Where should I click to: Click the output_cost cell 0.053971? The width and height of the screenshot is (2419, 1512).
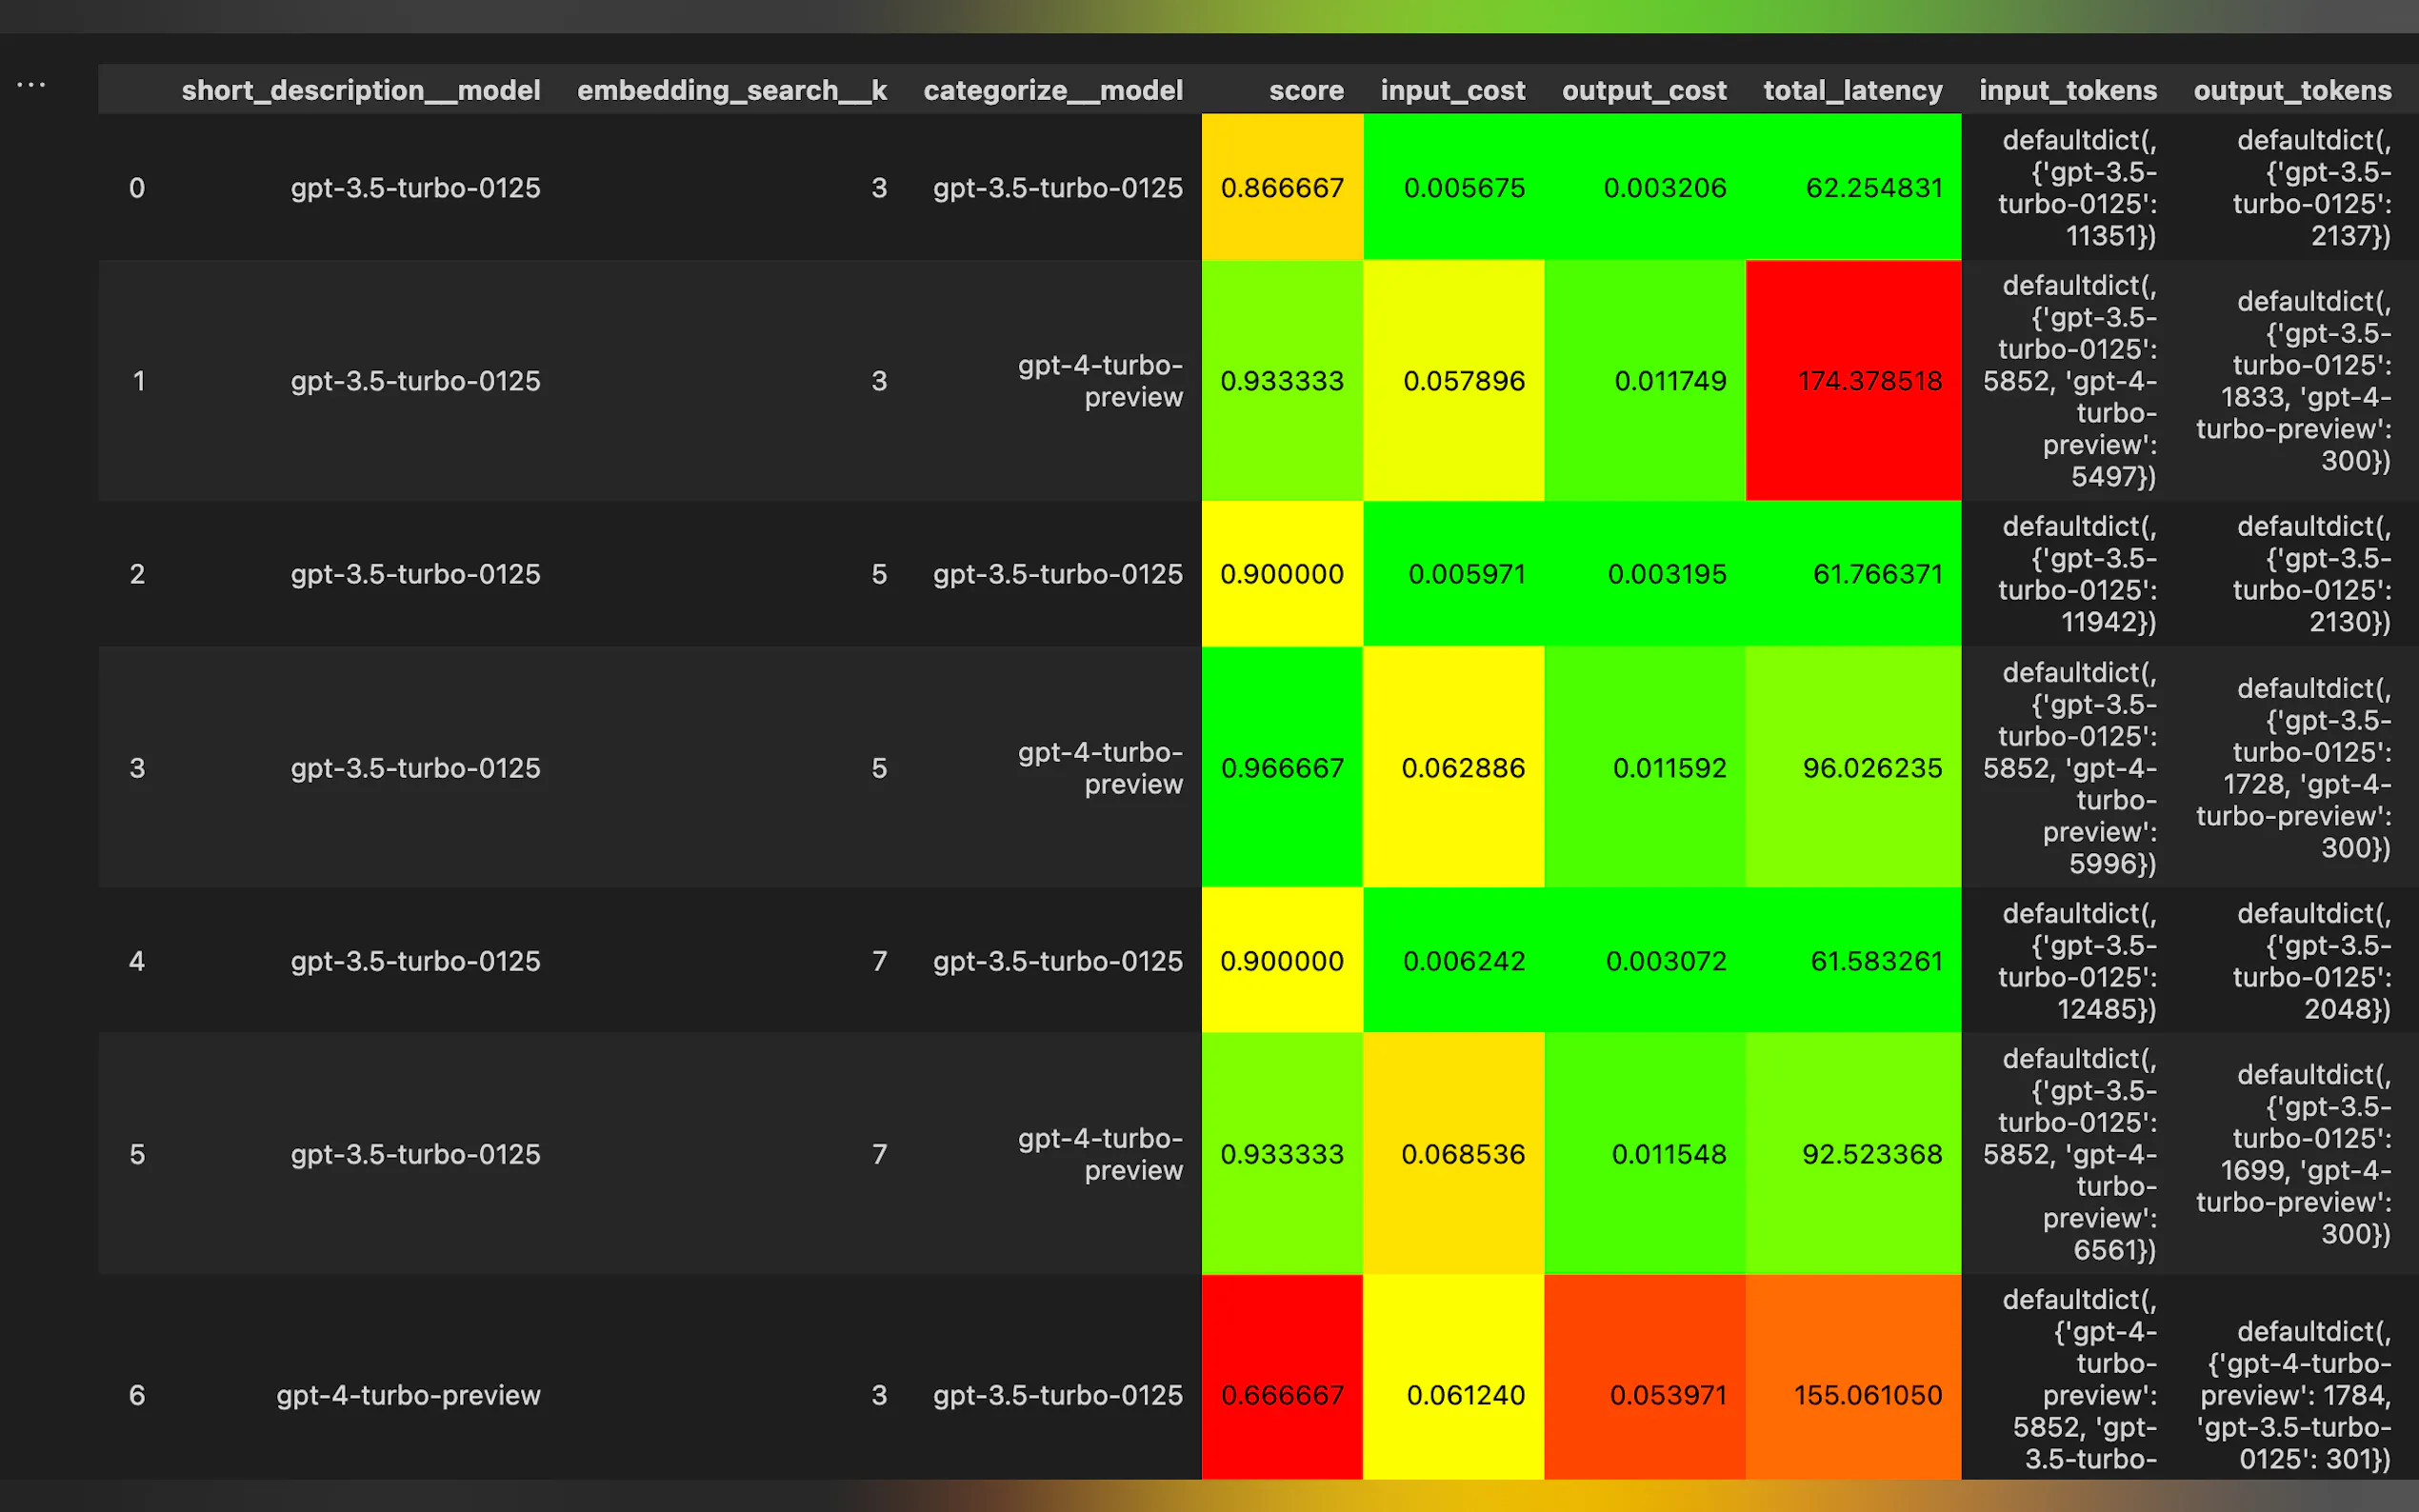1667,1394
